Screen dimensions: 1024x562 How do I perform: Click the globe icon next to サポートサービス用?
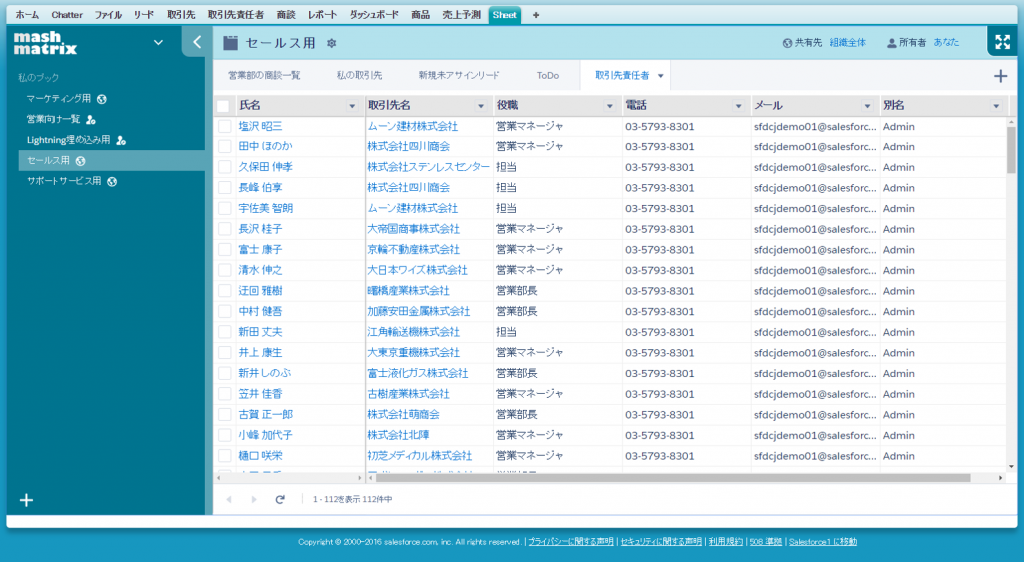112,181
